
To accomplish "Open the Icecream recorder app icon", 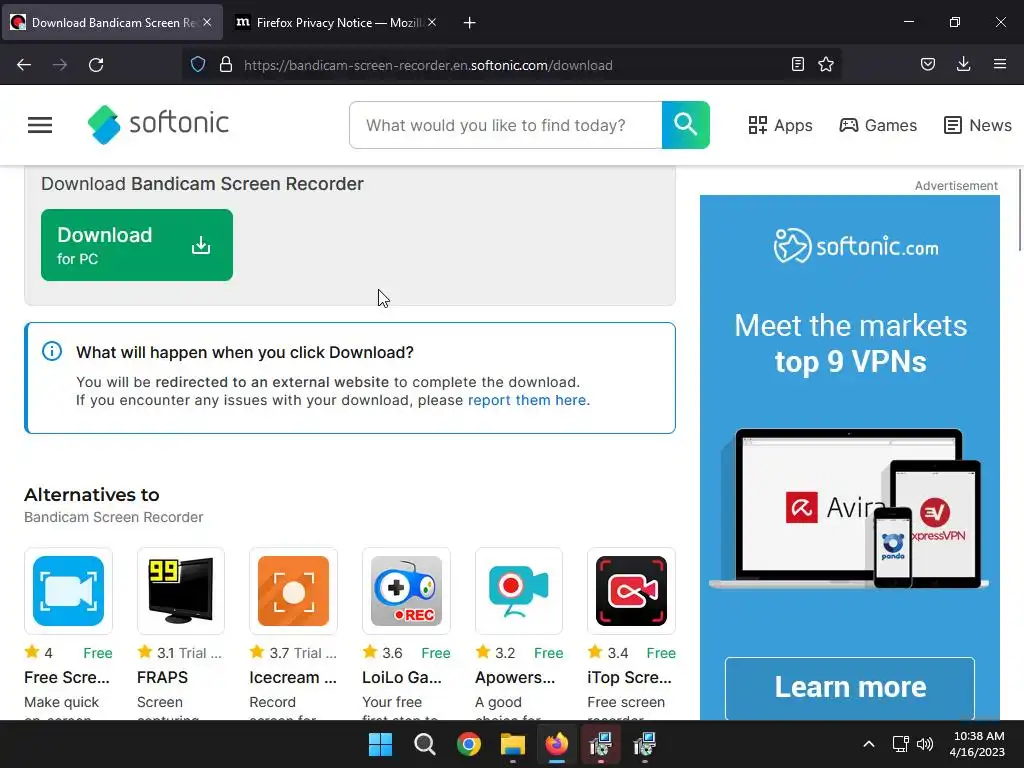I will click(293, 591).
